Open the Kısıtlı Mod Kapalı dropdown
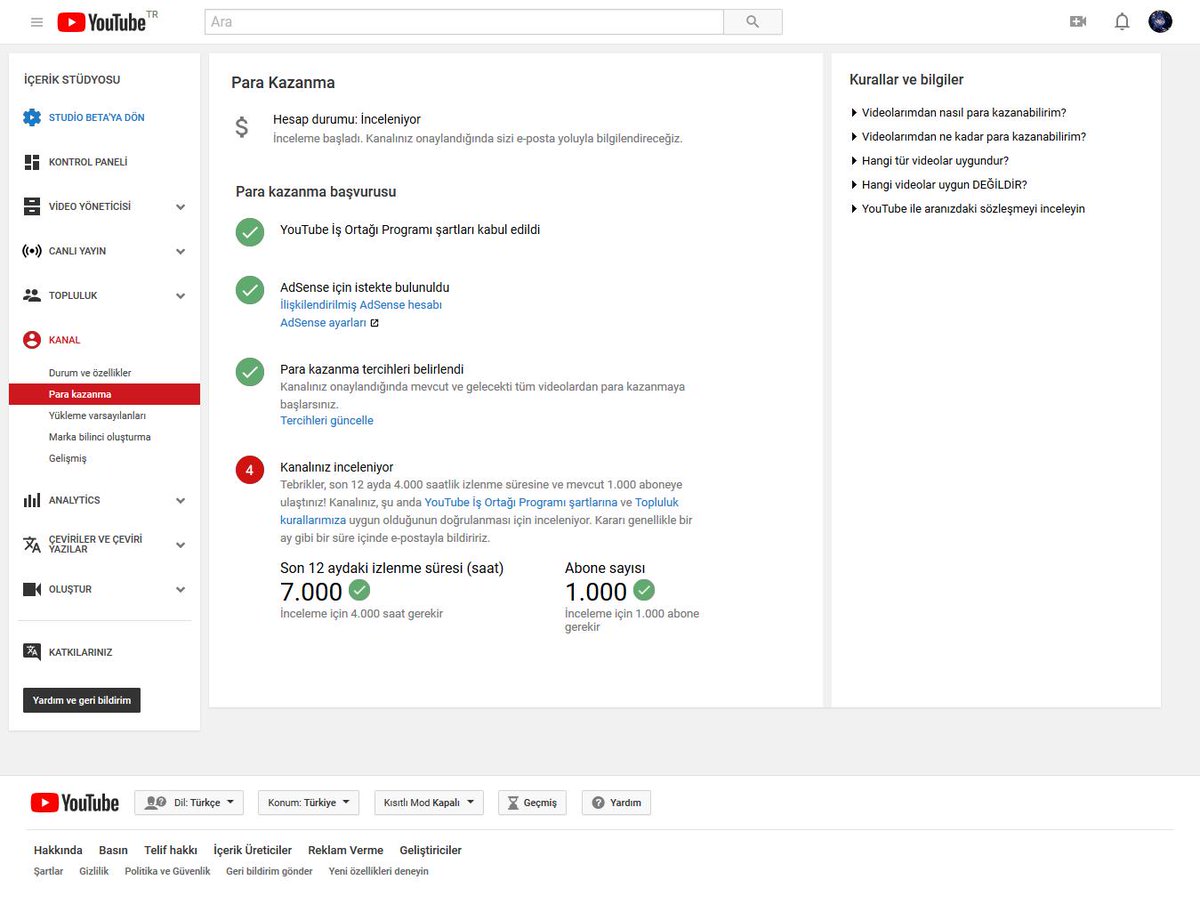The height and width of the screenshot is (904, 1200). pyautogui.click(x=429, y=802)
